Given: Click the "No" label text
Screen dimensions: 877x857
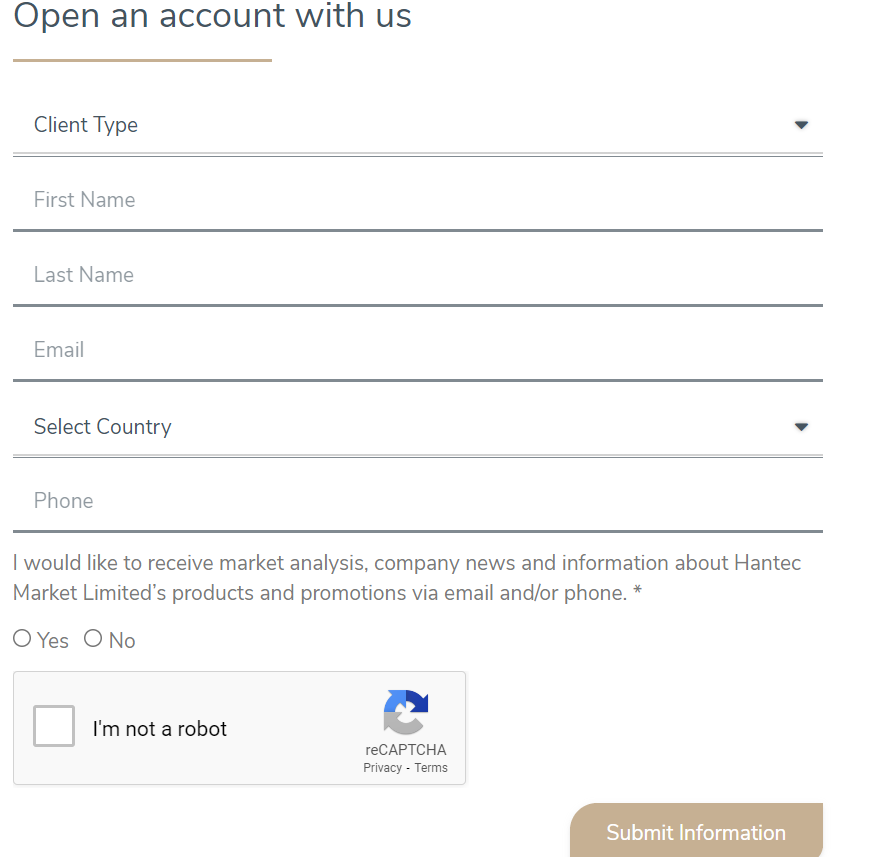Looking at the screenshot, I should pyautogui.click(x=122, y=641).
